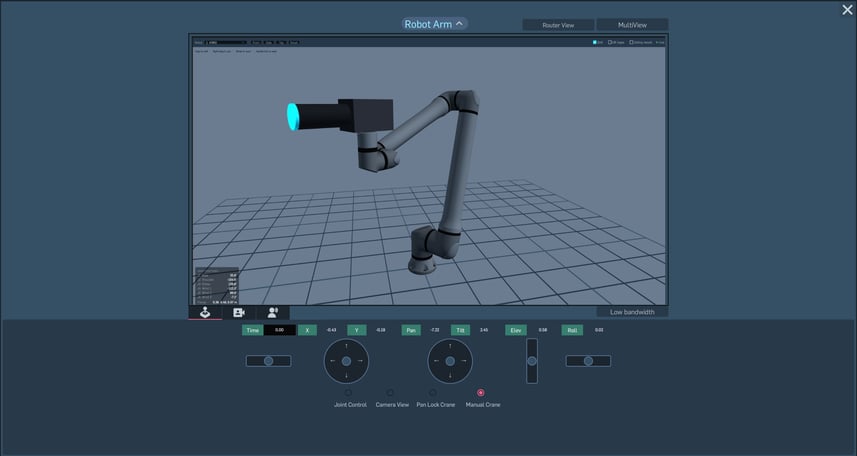Click the green X axis button

click(307, 330)
